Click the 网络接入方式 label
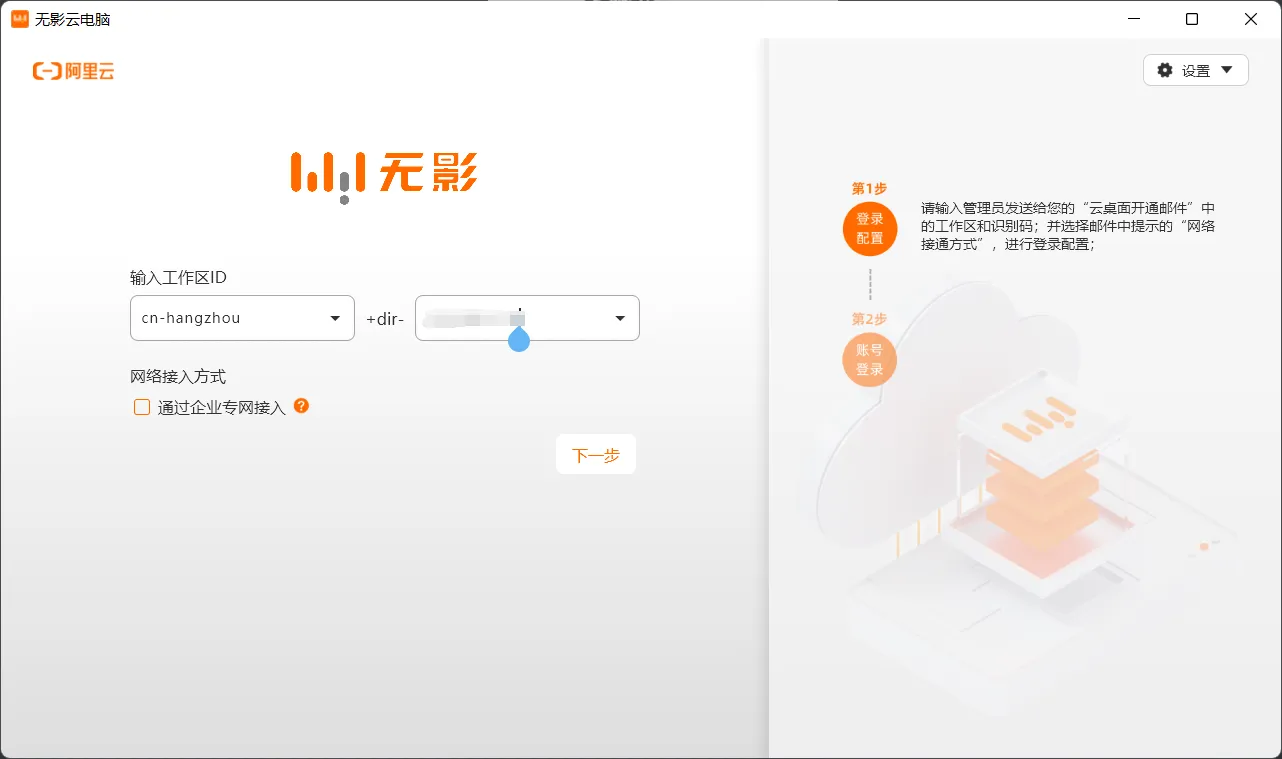This screenshot has width=1282, height=759. (x=178, y=376)
